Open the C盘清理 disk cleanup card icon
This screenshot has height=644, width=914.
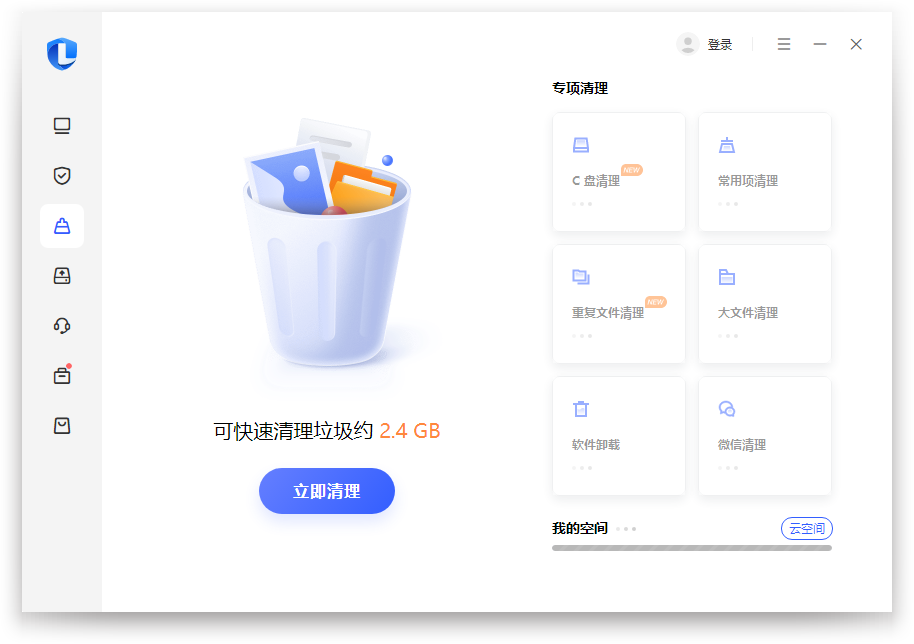tap(581, 144)
